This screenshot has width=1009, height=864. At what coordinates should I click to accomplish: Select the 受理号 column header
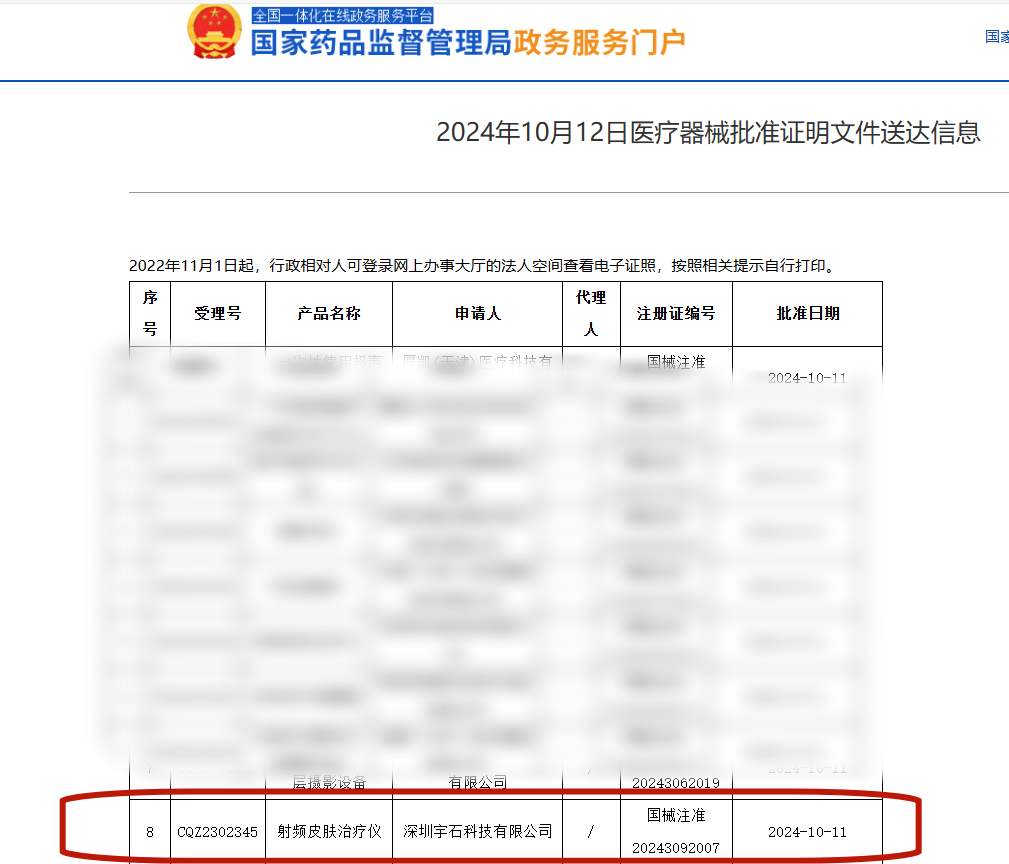[x=218, y=313]
